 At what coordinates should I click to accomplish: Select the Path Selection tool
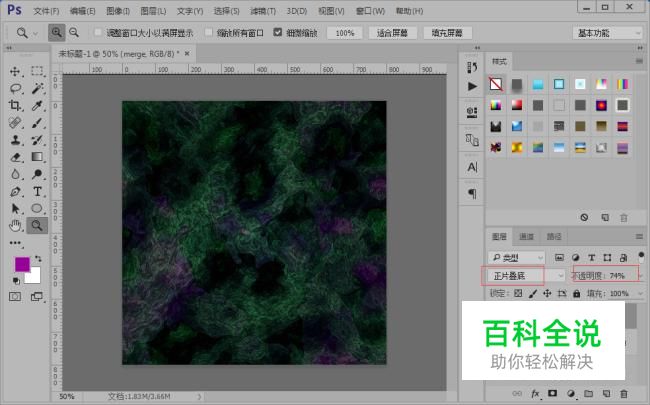coord(15,208)
